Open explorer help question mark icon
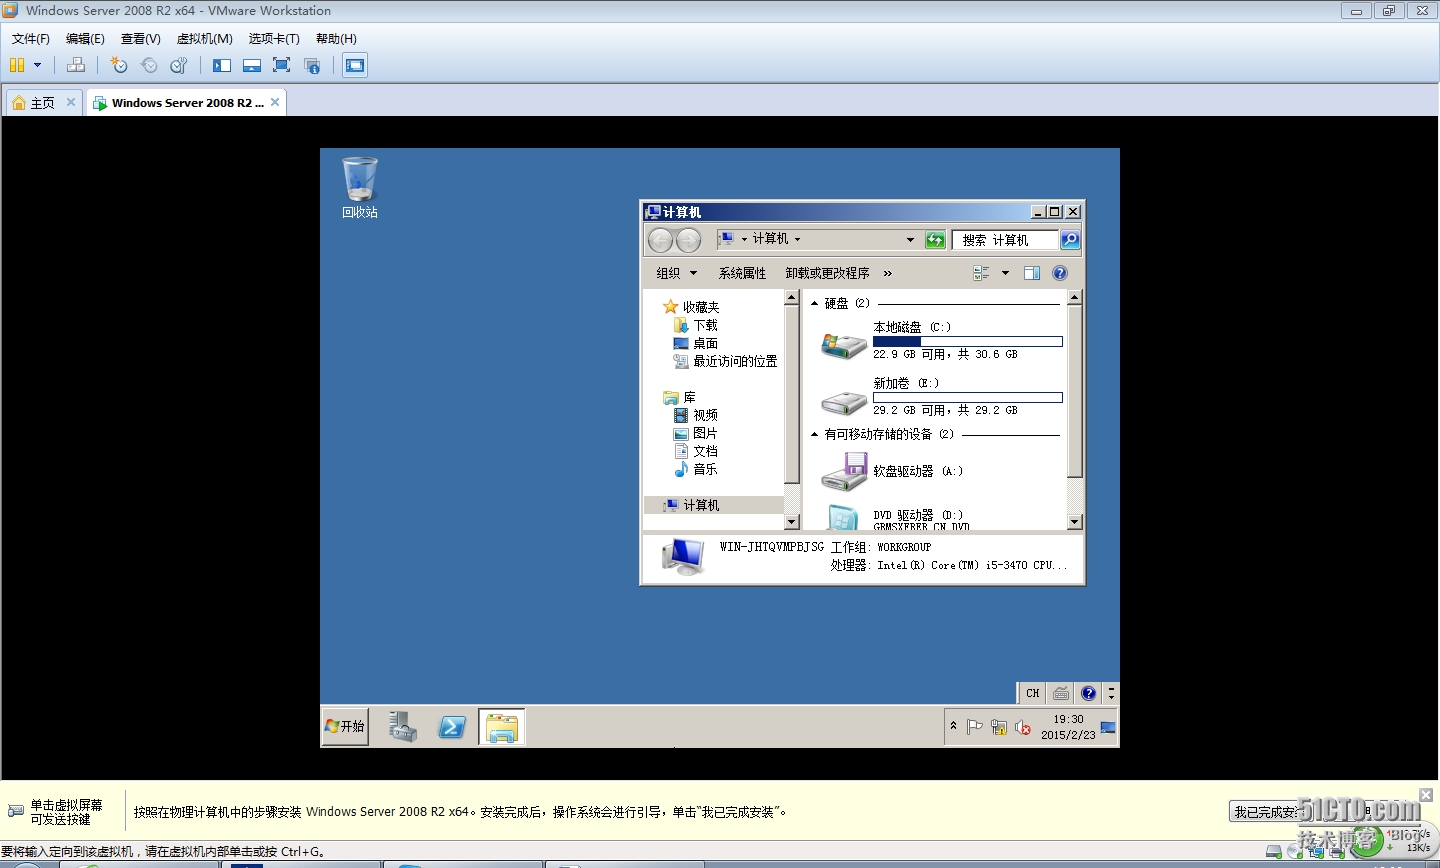 (1060, 273)
